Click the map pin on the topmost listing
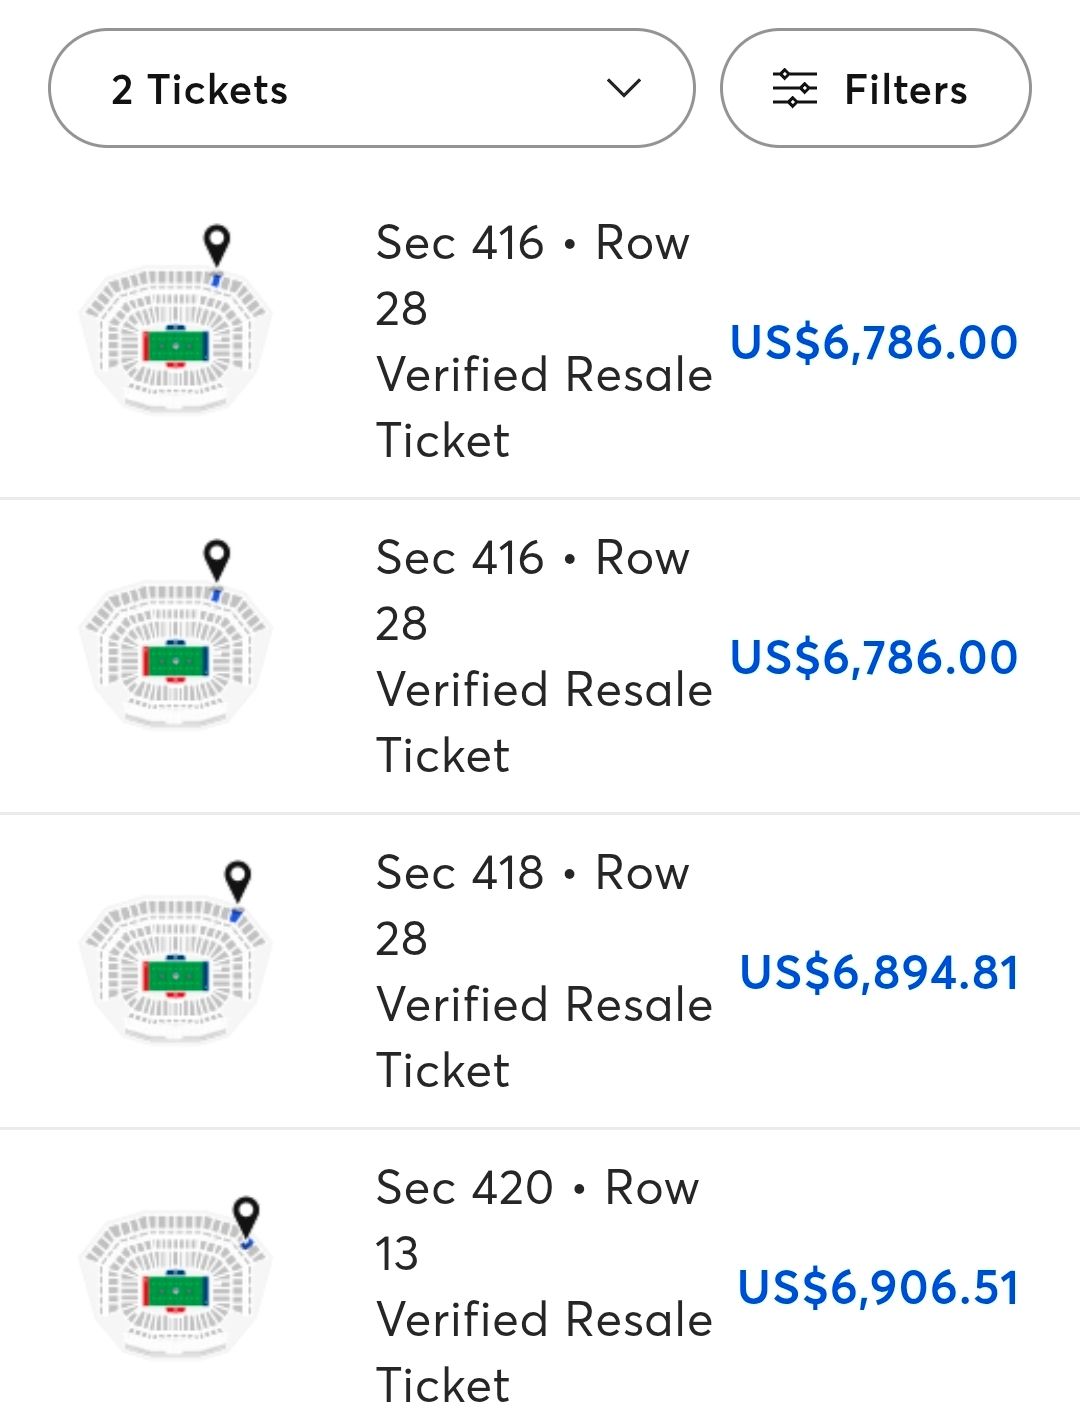Viewport: 1080px width, 1426px height. click(x=216, y=244)
